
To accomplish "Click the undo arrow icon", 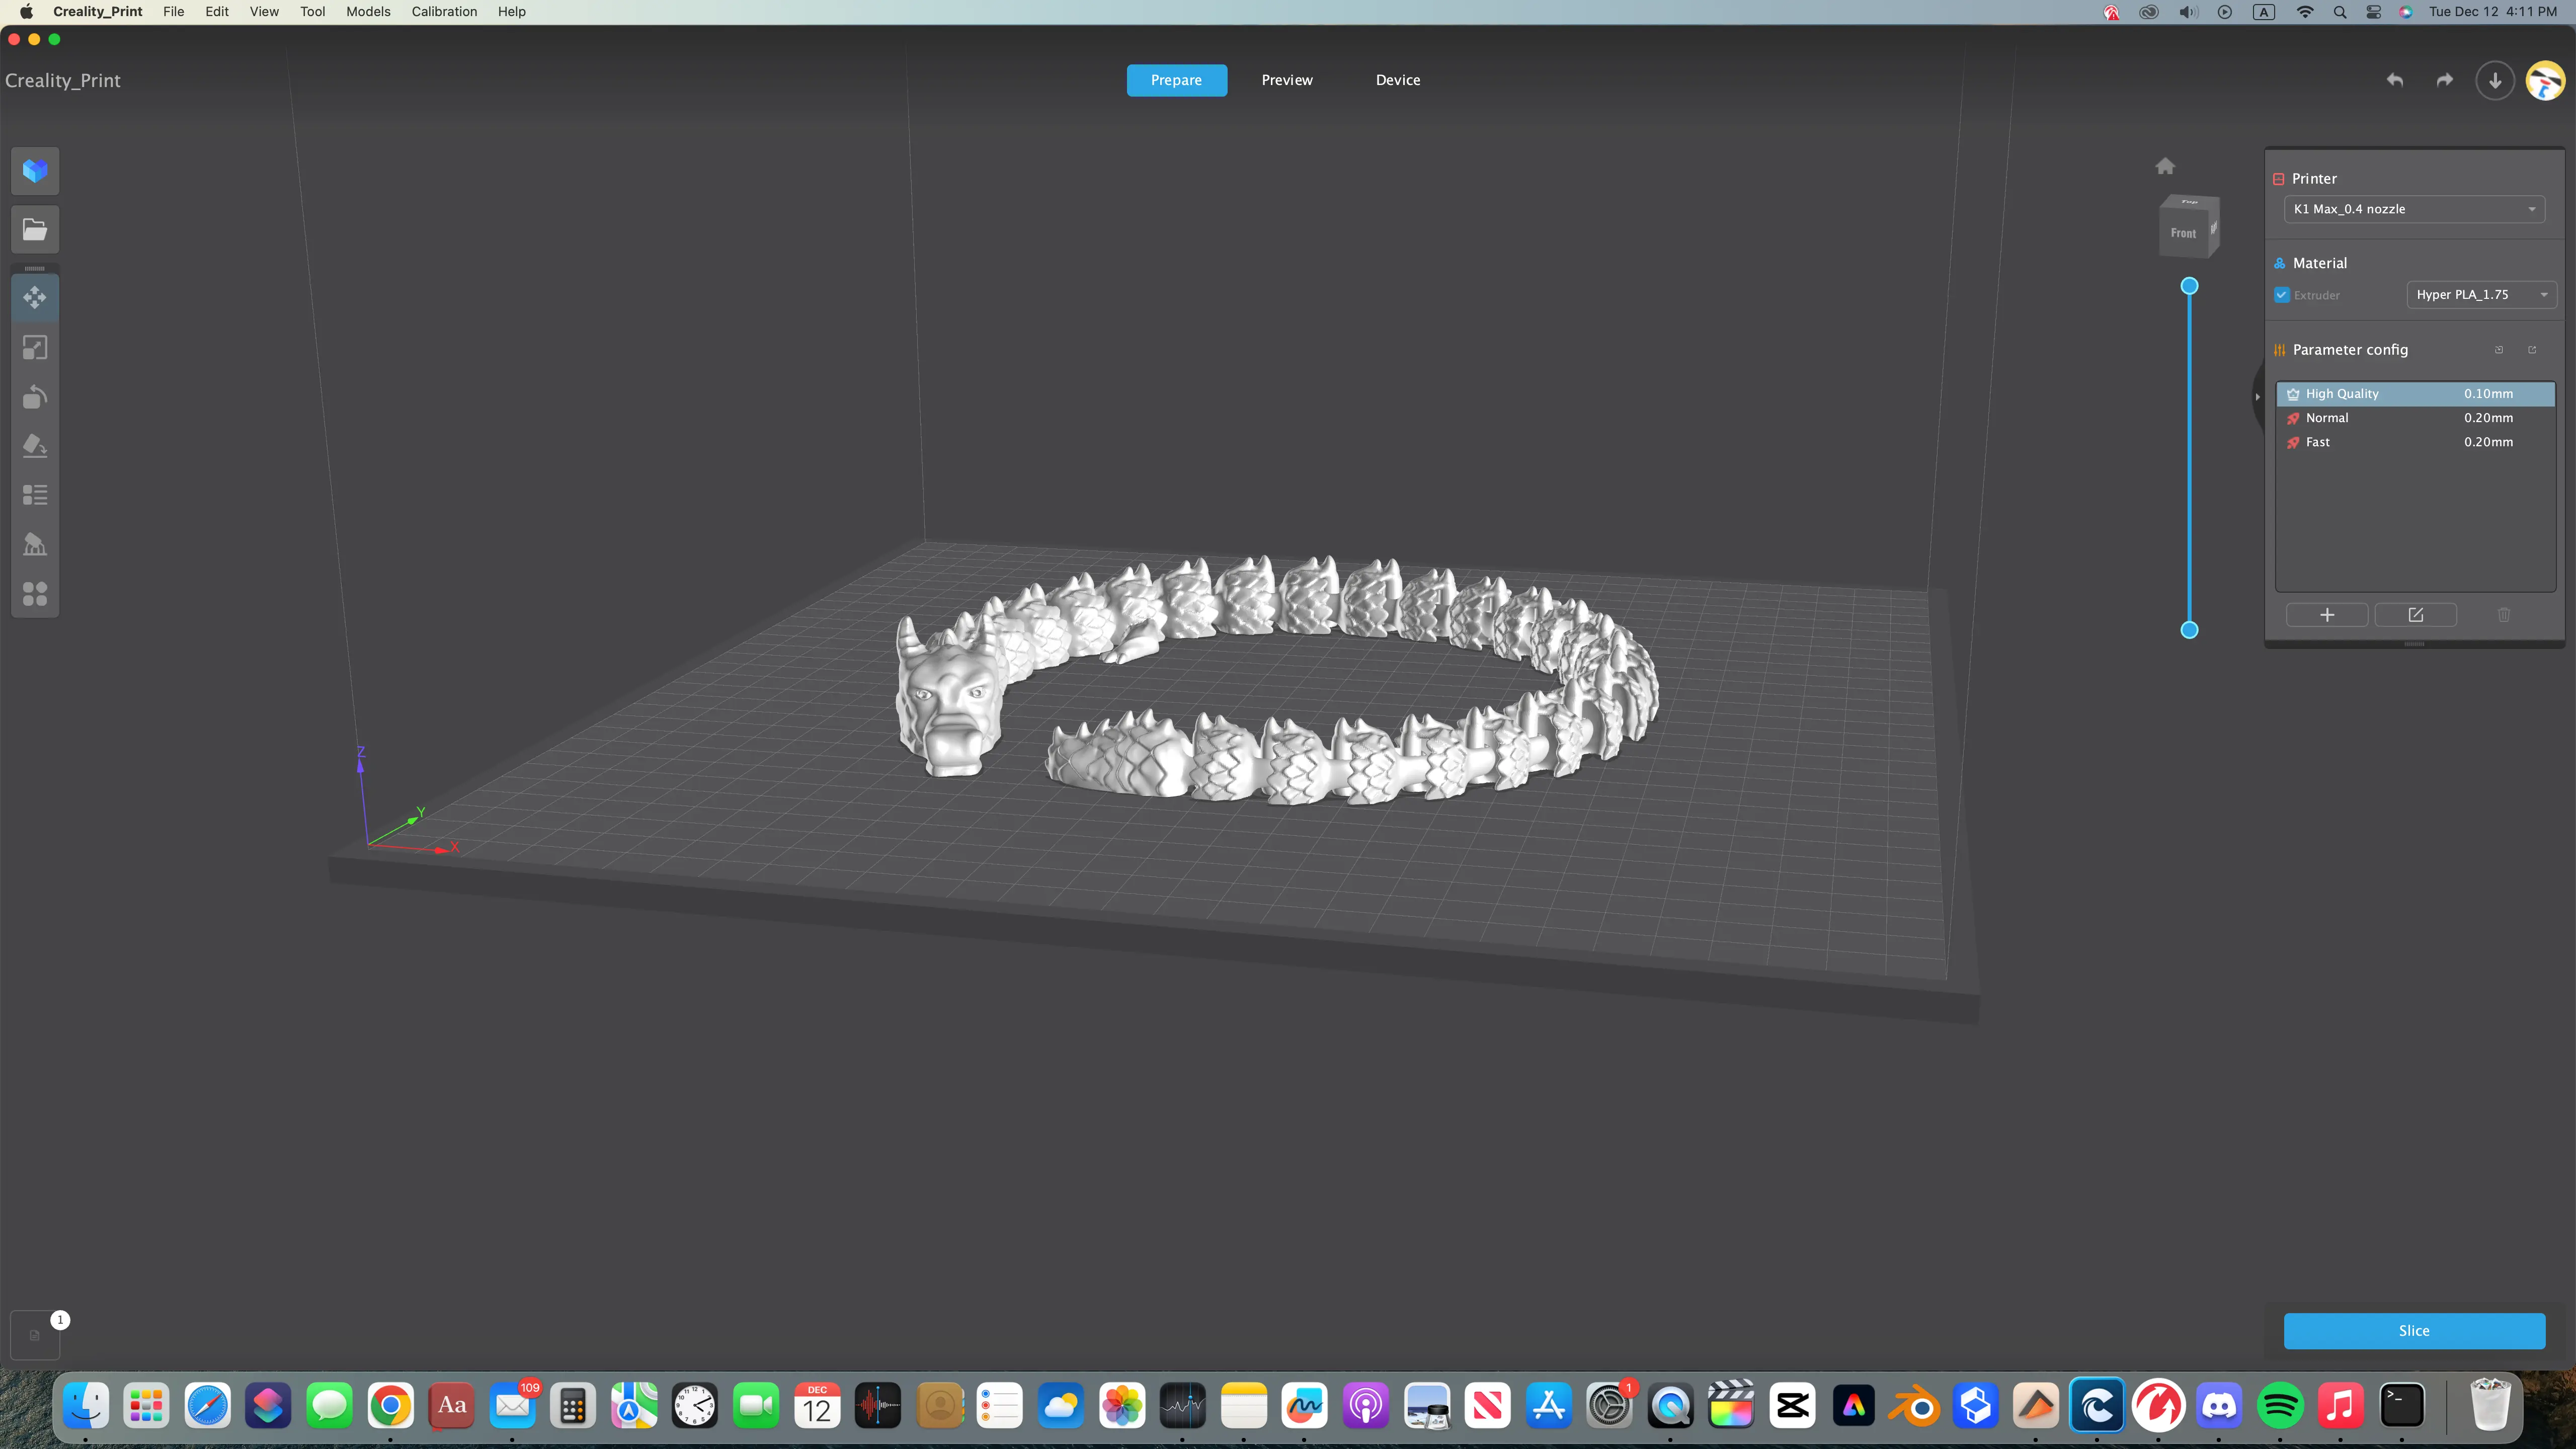I will [2394, 80].
